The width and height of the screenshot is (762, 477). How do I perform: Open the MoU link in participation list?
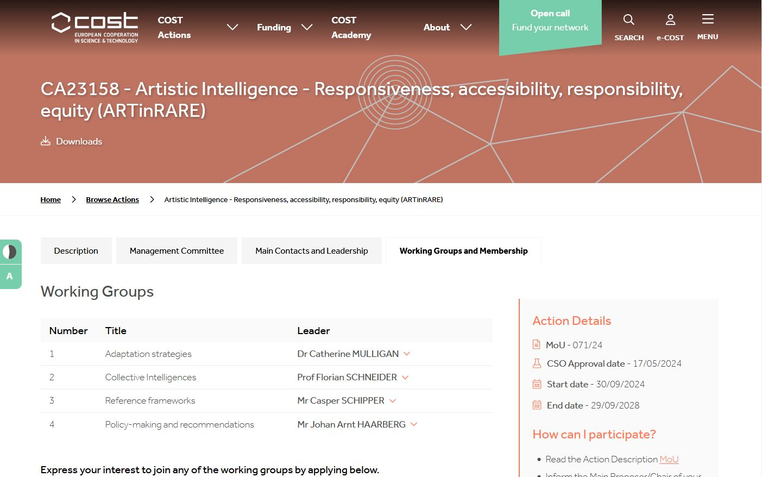pyautogui.click(x=669, y=459)
